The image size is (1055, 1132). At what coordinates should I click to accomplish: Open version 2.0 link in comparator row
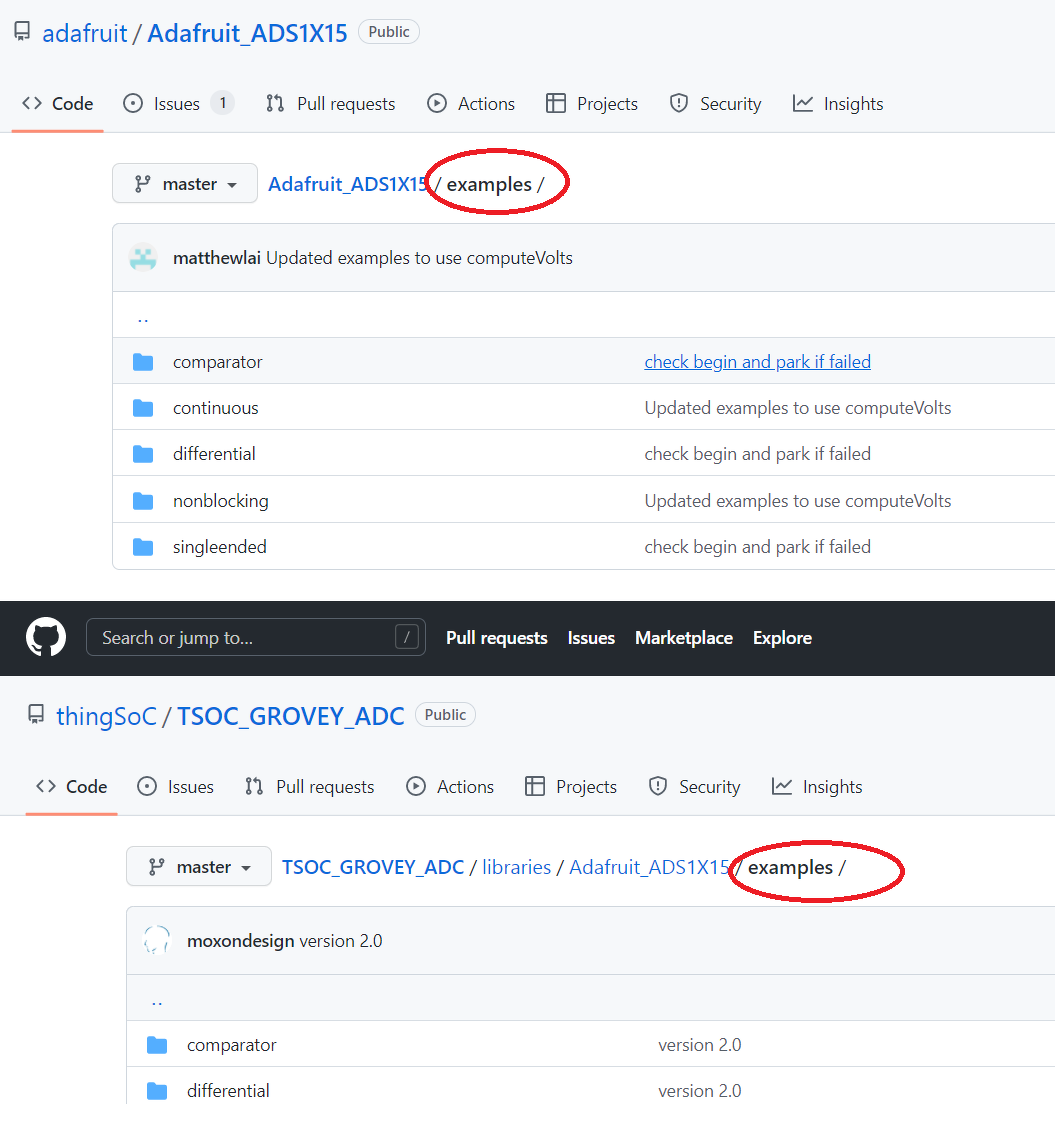click(x=700, y=1045)
